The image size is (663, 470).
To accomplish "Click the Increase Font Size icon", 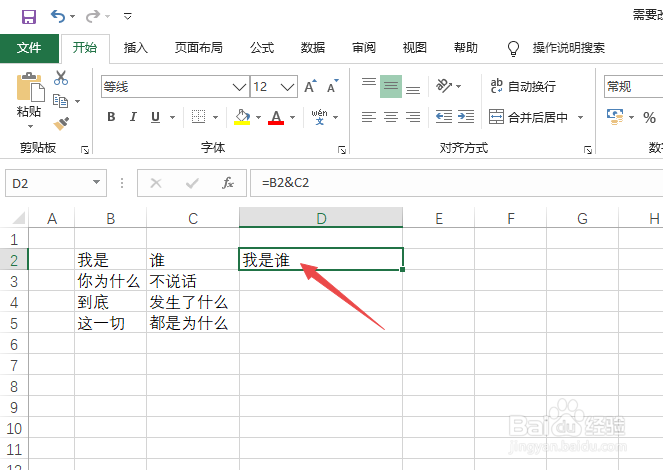I will tap(310, 86).
